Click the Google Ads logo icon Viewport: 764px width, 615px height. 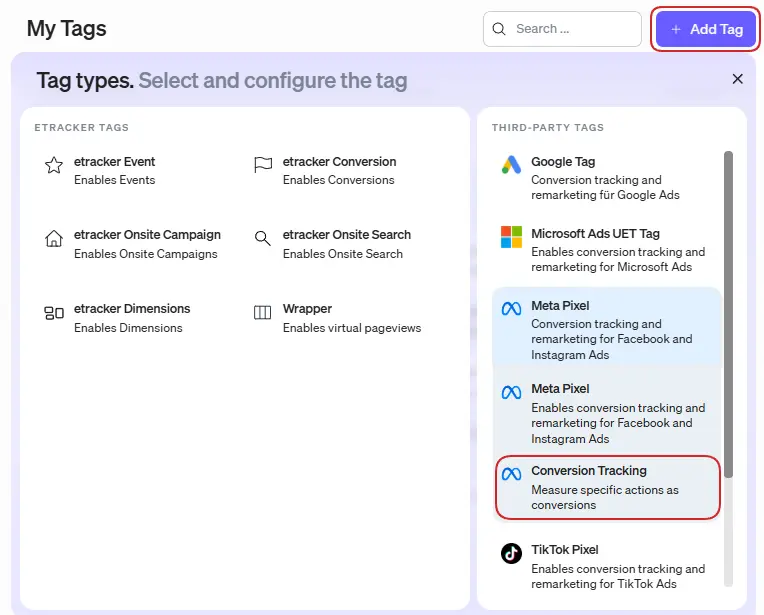(x=511, y=165)
